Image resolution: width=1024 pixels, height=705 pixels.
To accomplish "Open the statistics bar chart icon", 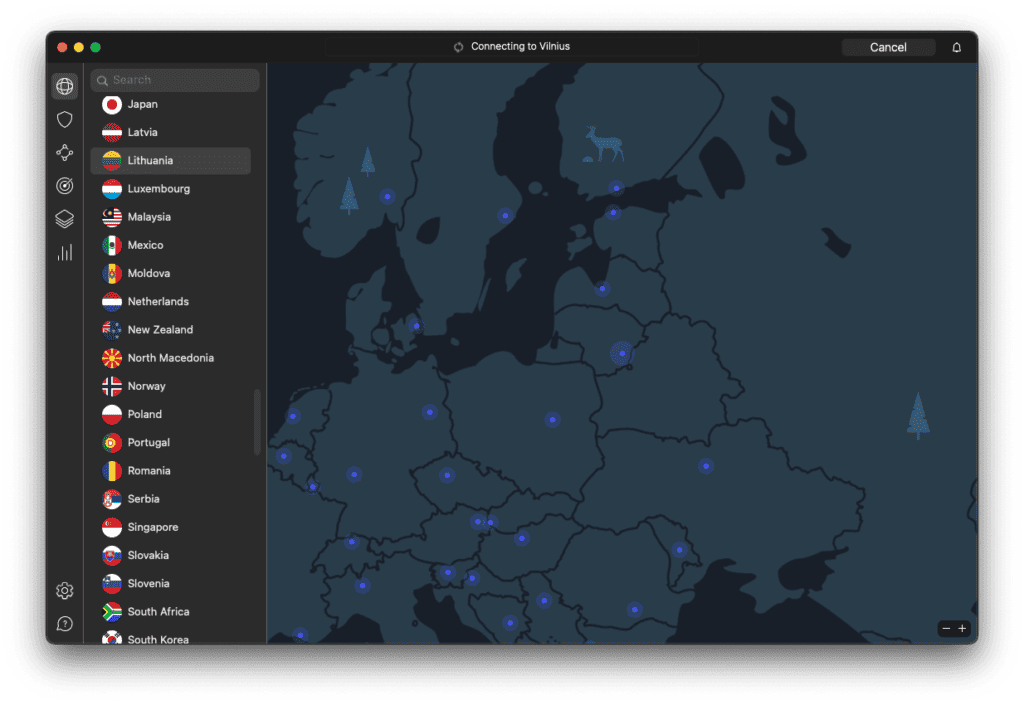I will (65, 253).
